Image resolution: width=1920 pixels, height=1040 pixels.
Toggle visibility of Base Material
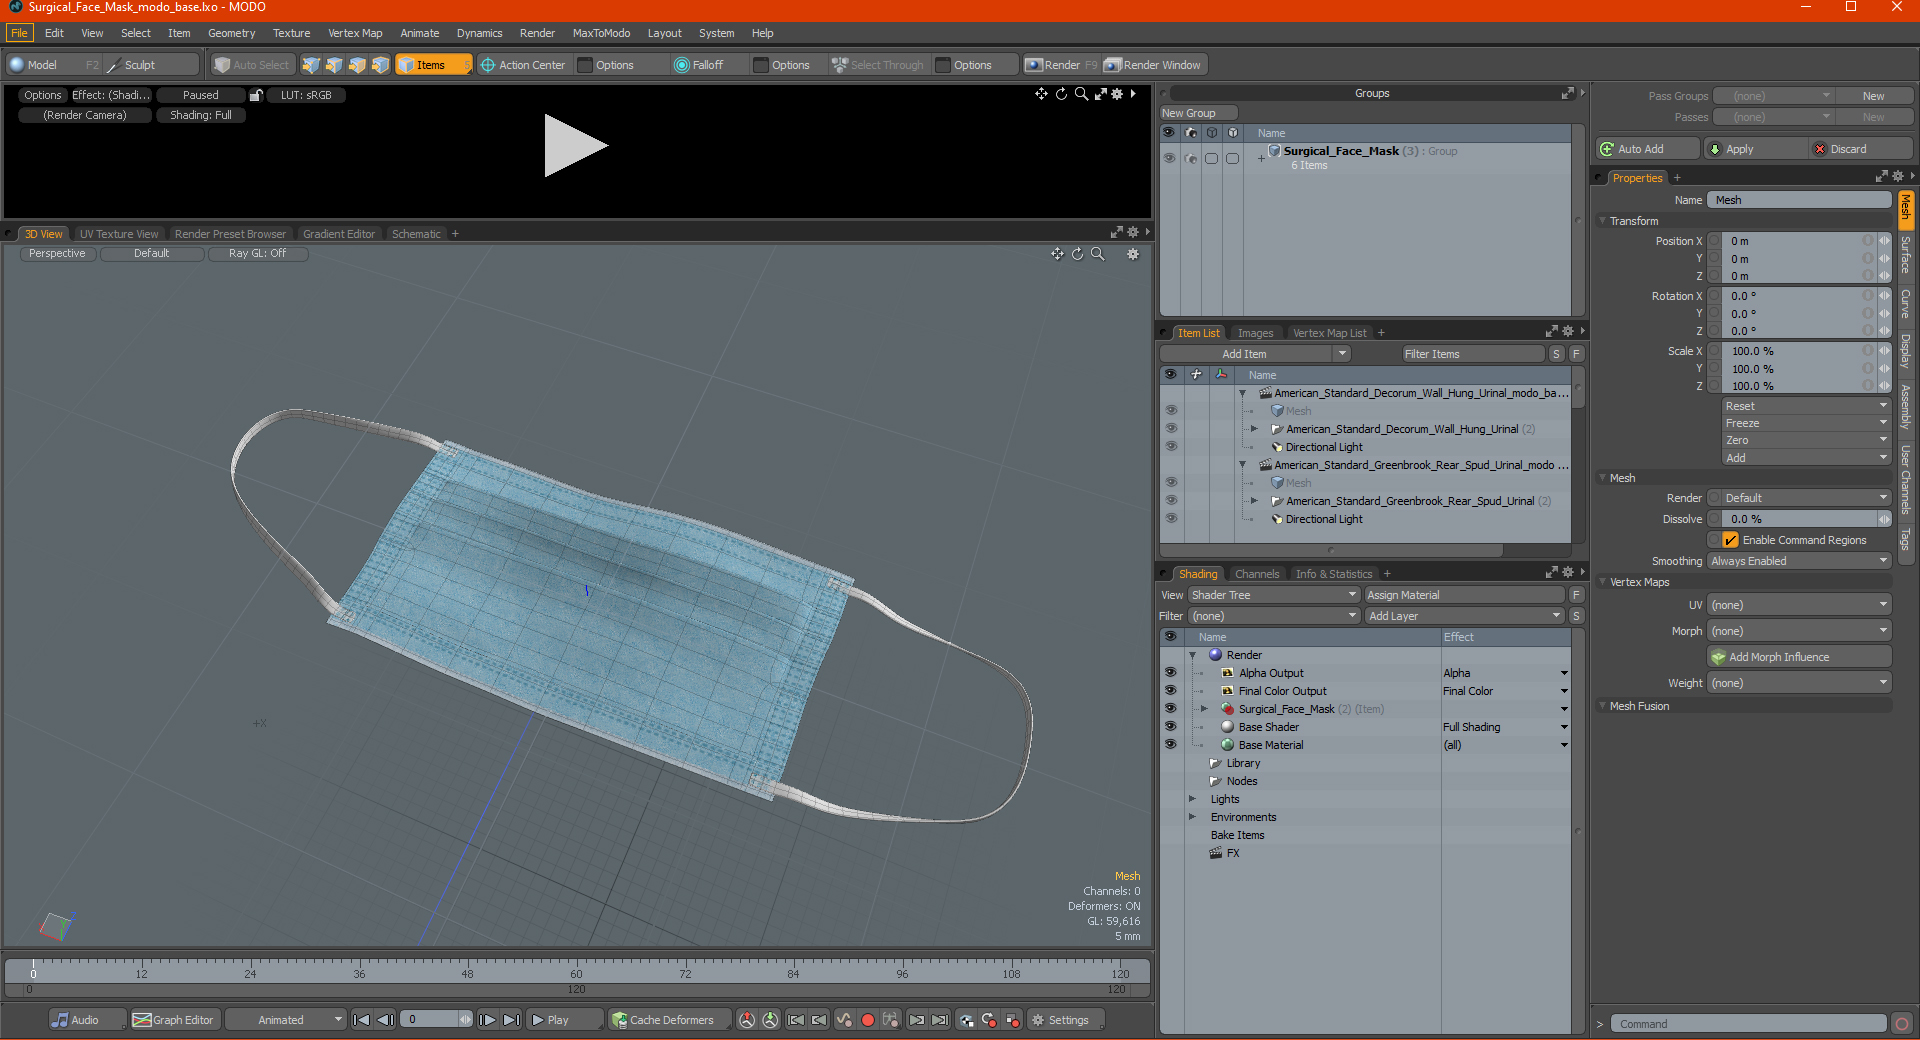[1170, 745]
